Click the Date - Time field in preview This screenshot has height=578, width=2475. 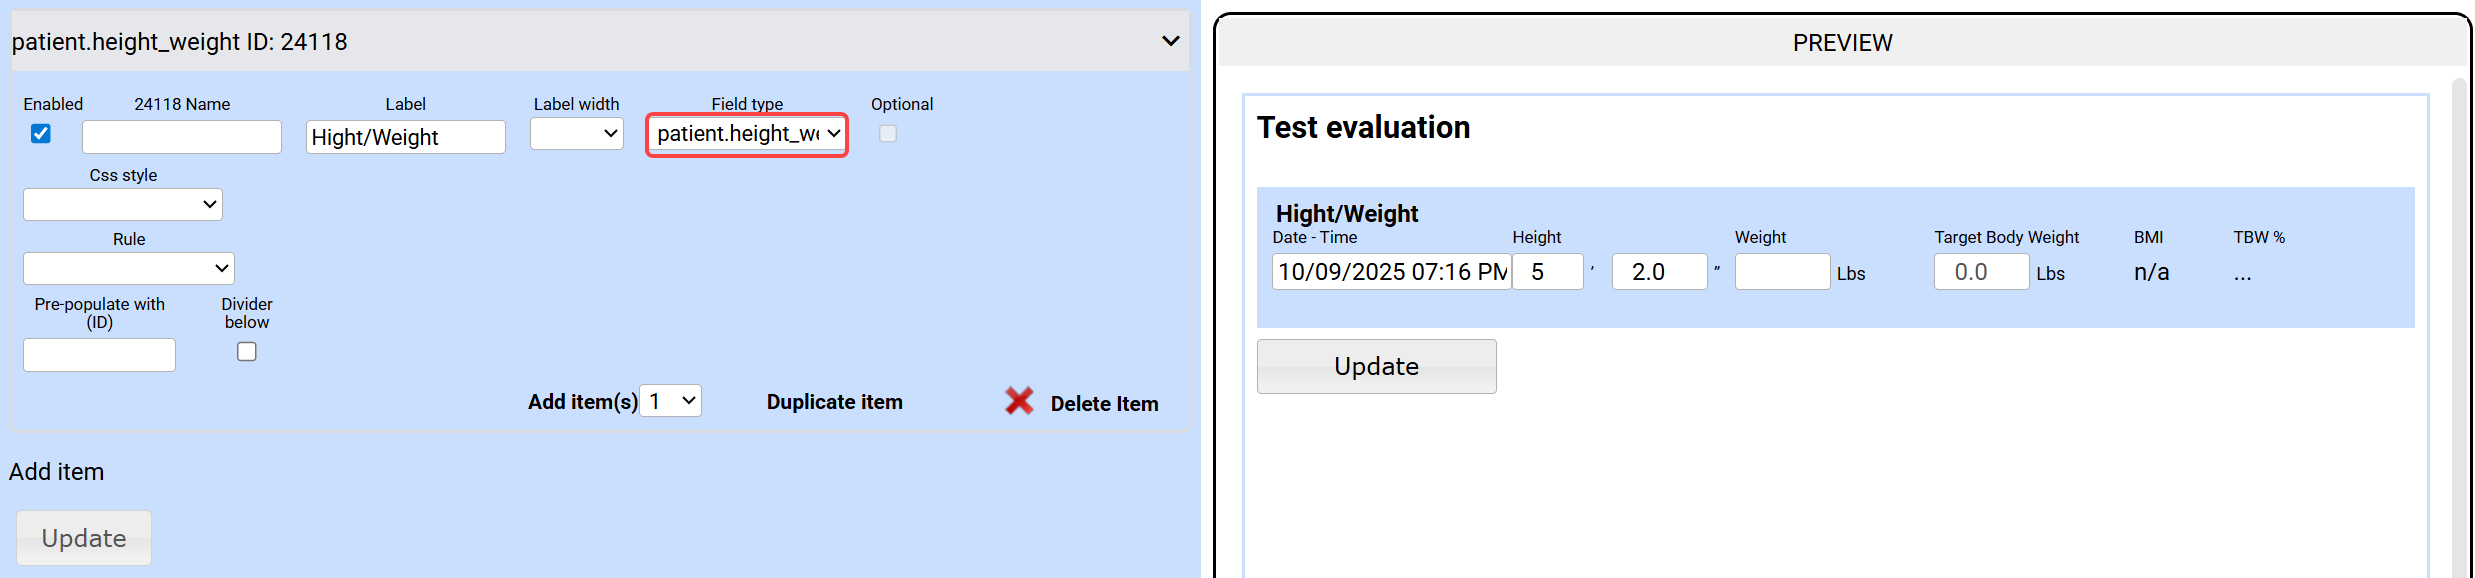[x=1391, y=272]
